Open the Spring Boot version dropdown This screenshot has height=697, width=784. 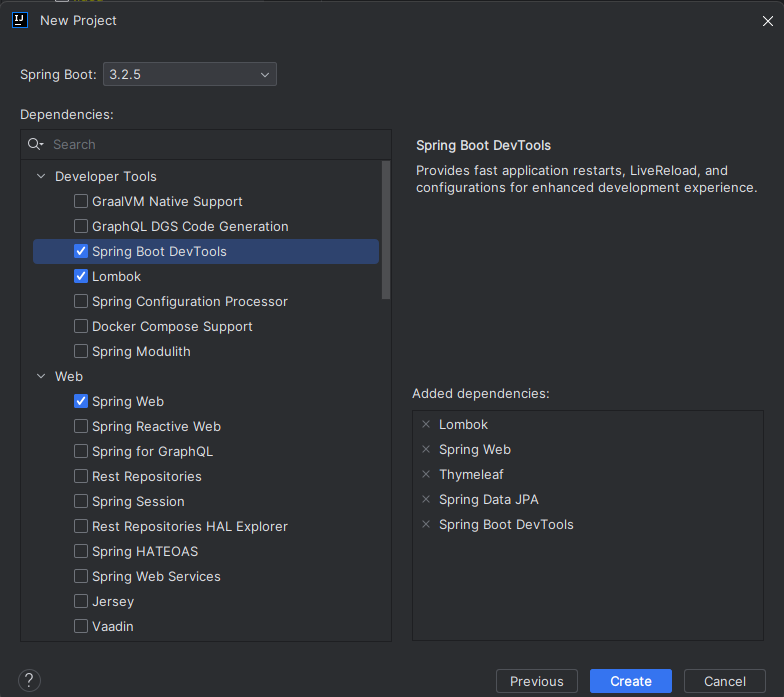190,74
